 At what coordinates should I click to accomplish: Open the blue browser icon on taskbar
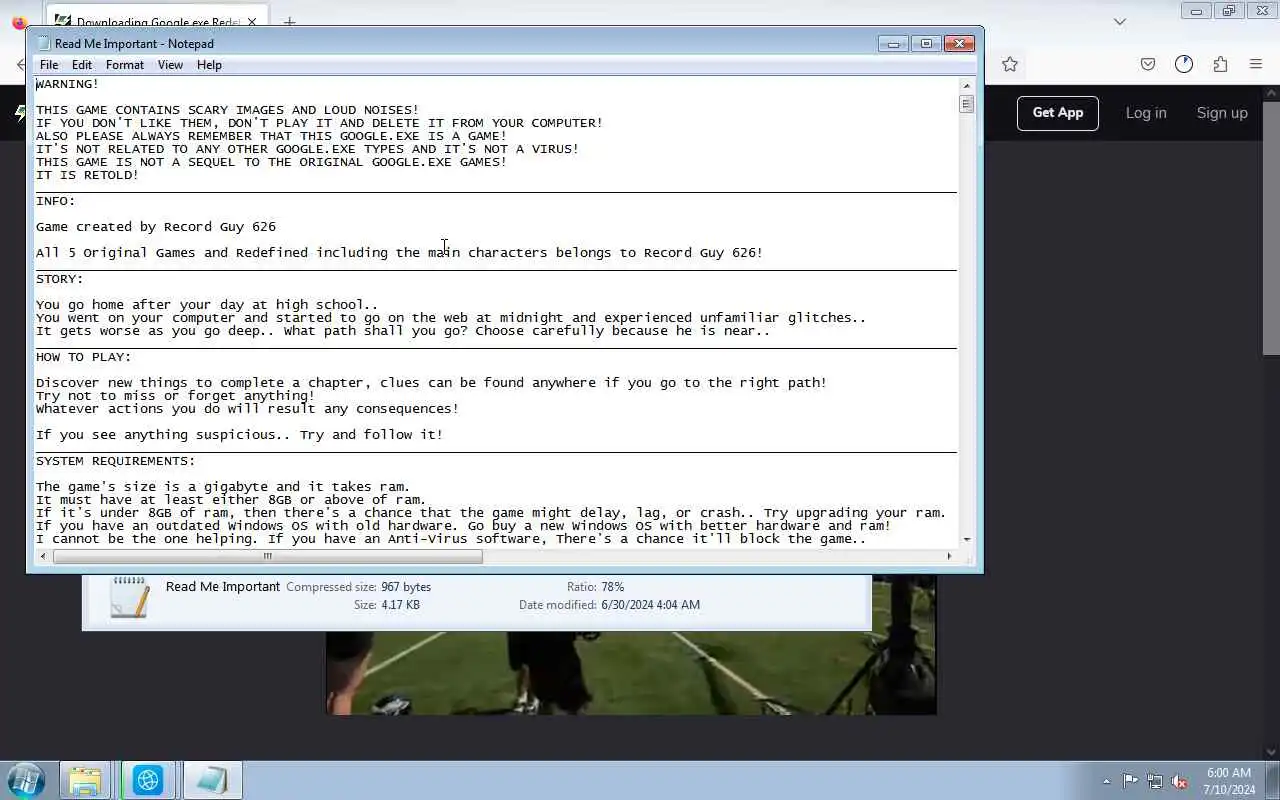point(148,780)
